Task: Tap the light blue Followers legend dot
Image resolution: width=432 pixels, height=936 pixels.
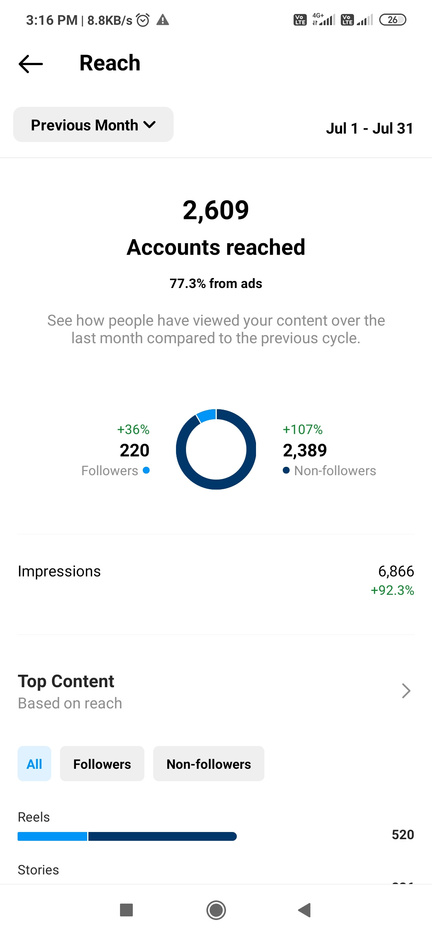Action: coord(146,470)
